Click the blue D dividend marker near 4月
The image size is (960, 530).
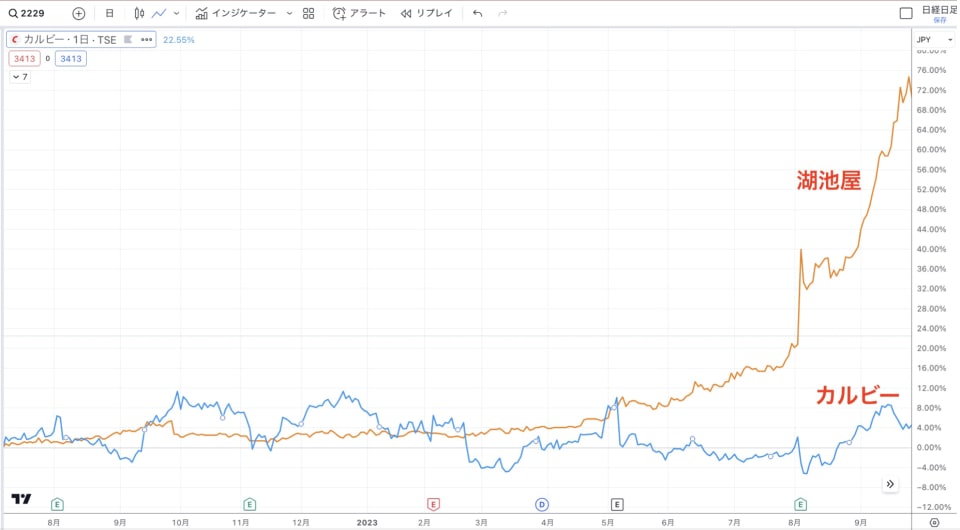[x=542, y=504]
